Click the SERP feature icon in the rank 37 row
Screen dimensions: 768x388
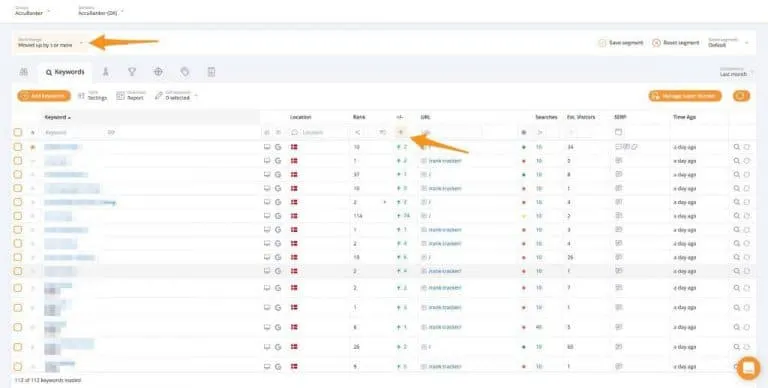pyautogui.click(x=619, y=174)
